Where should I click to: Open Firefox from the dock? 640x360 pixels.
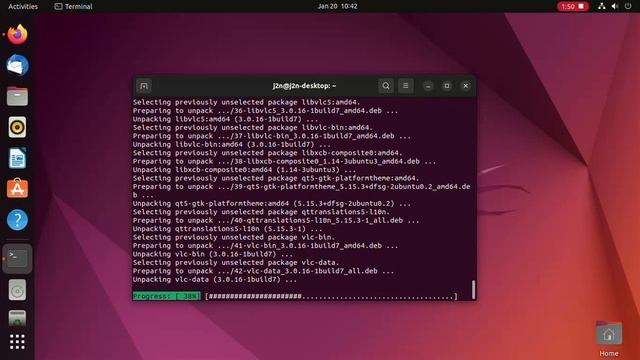tap(17, 34)
